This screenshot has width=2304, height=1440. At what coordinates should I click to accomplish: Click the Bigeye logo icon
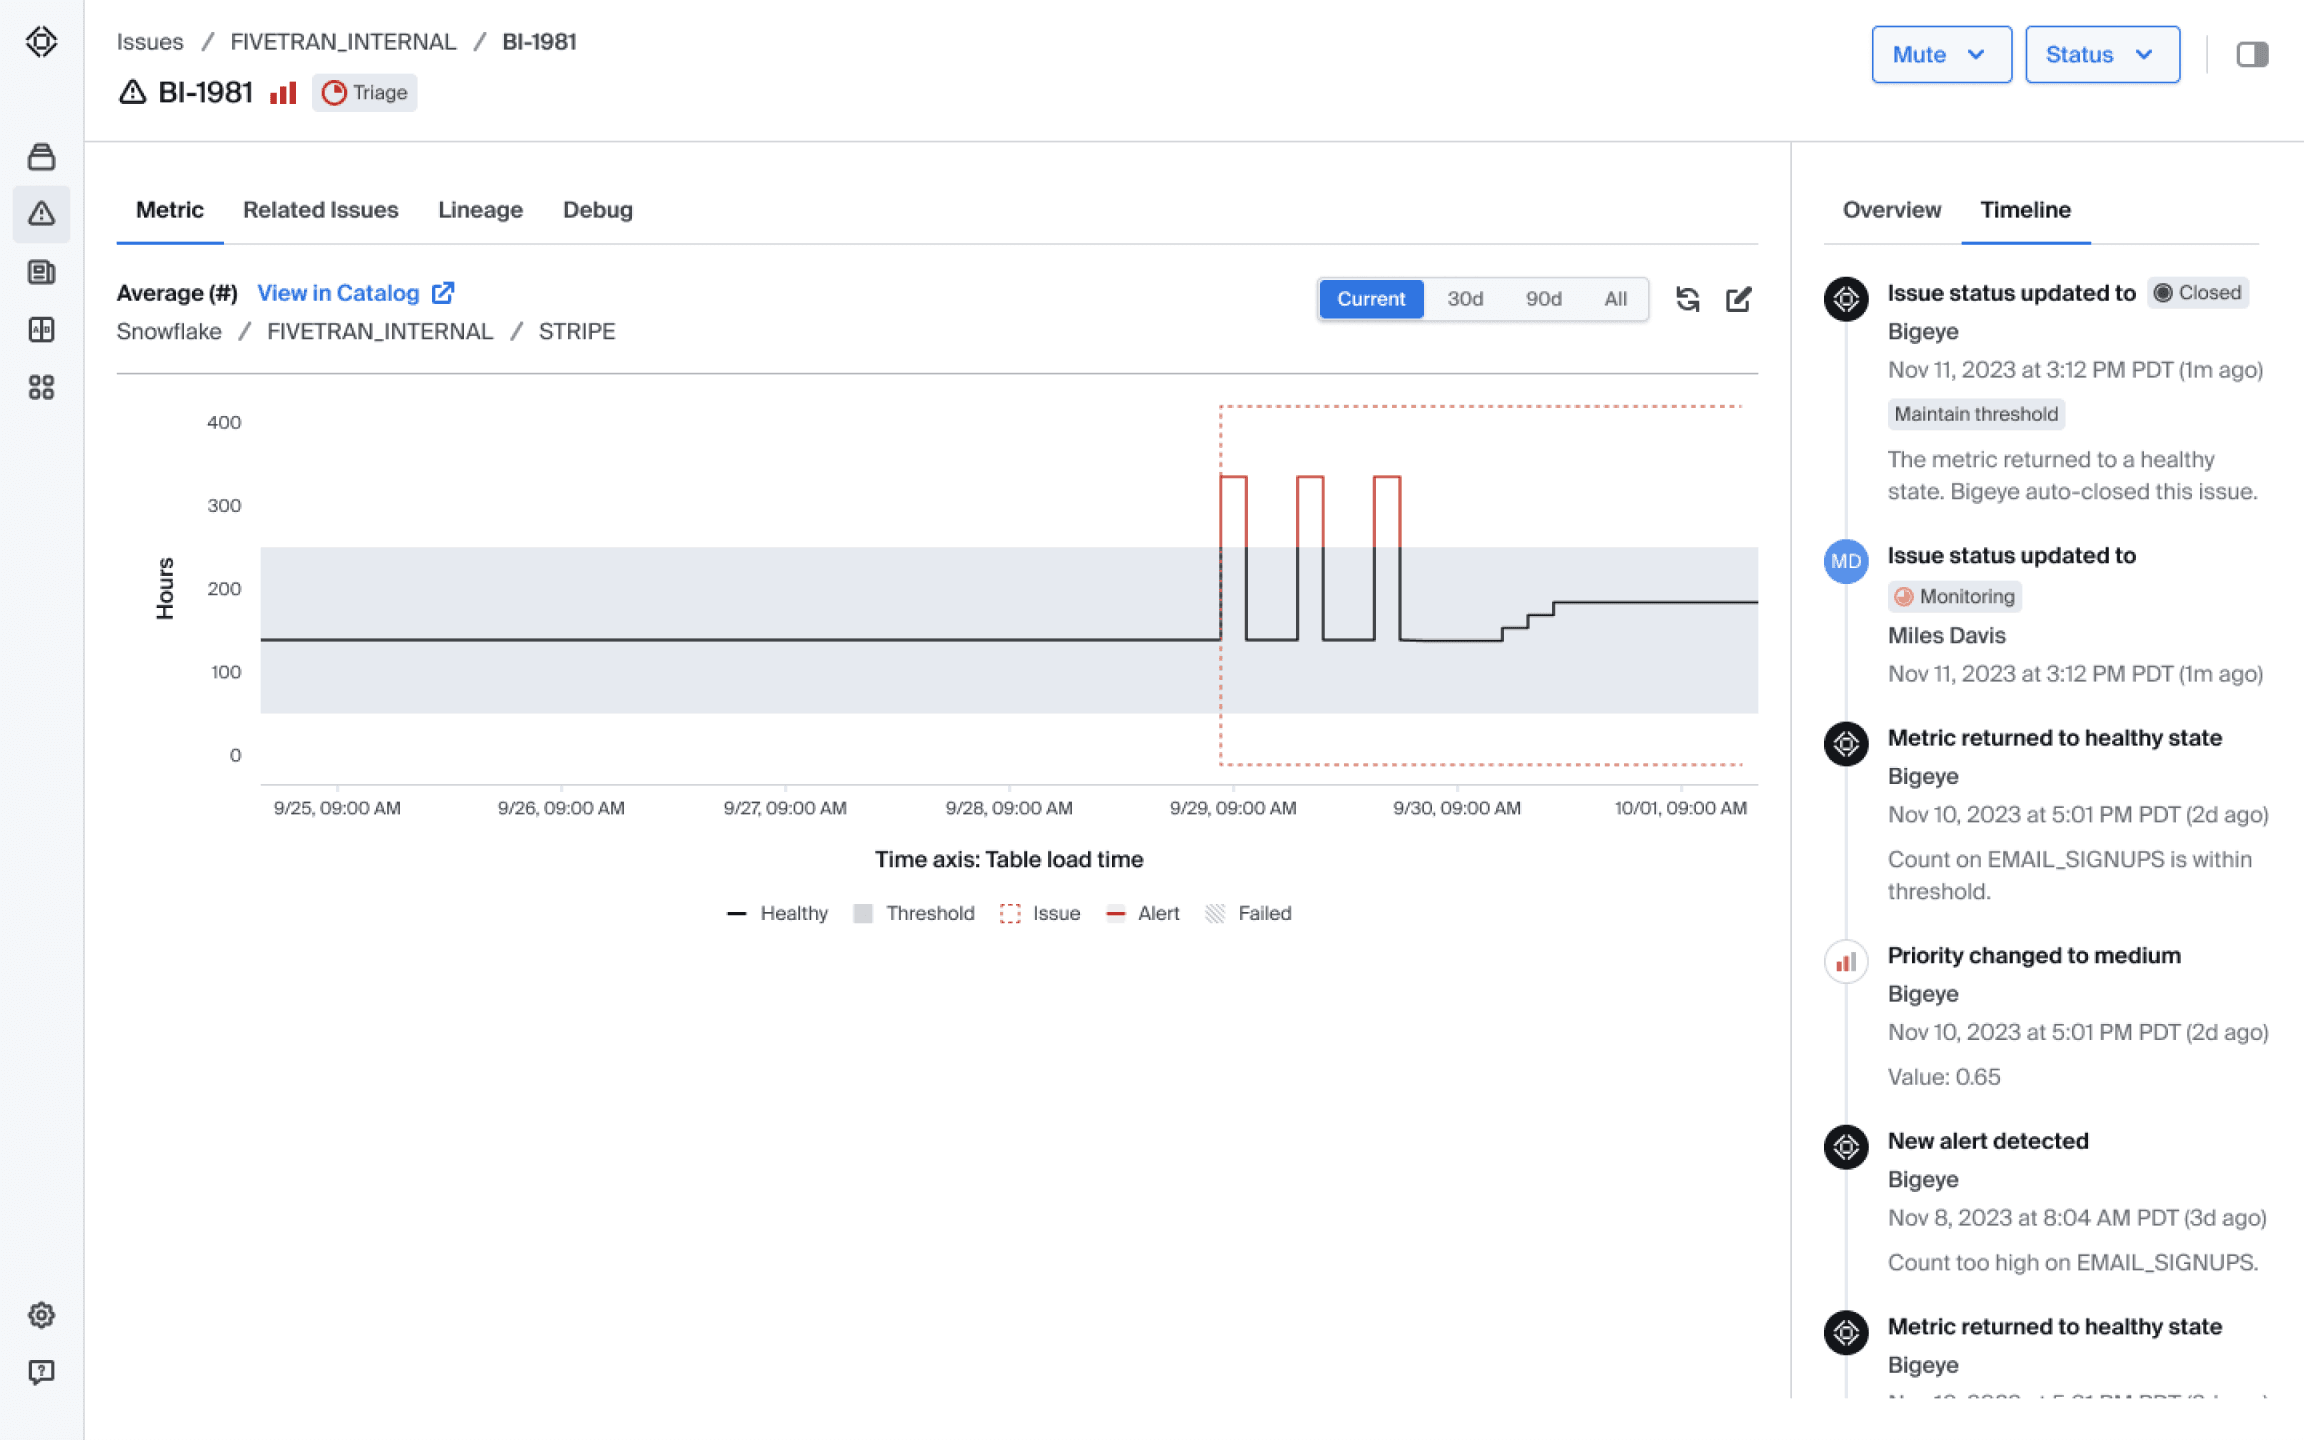click(x=41, y=42)
